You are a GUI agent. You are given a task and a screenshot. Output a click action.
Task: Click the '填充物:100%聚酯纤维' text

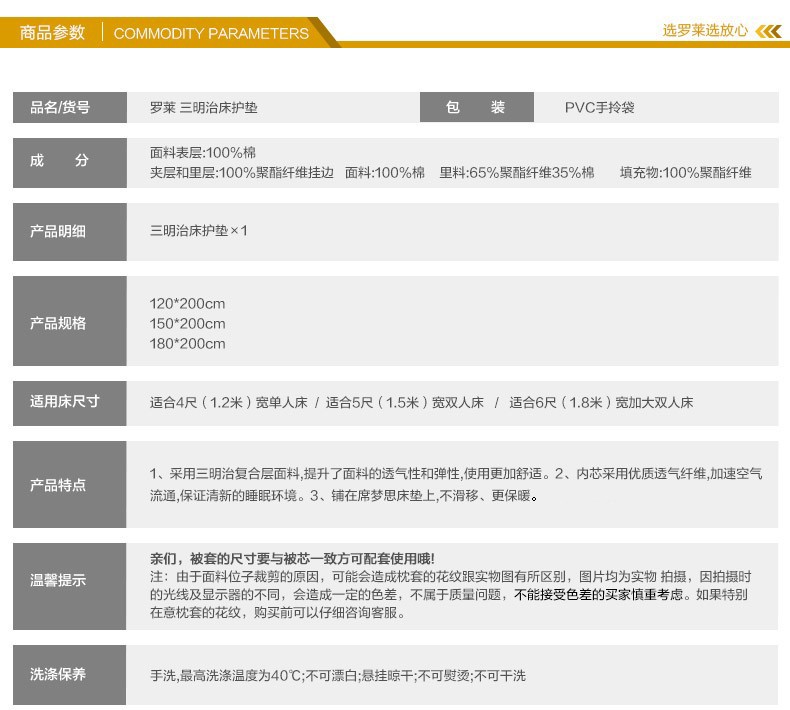[686, 172]
